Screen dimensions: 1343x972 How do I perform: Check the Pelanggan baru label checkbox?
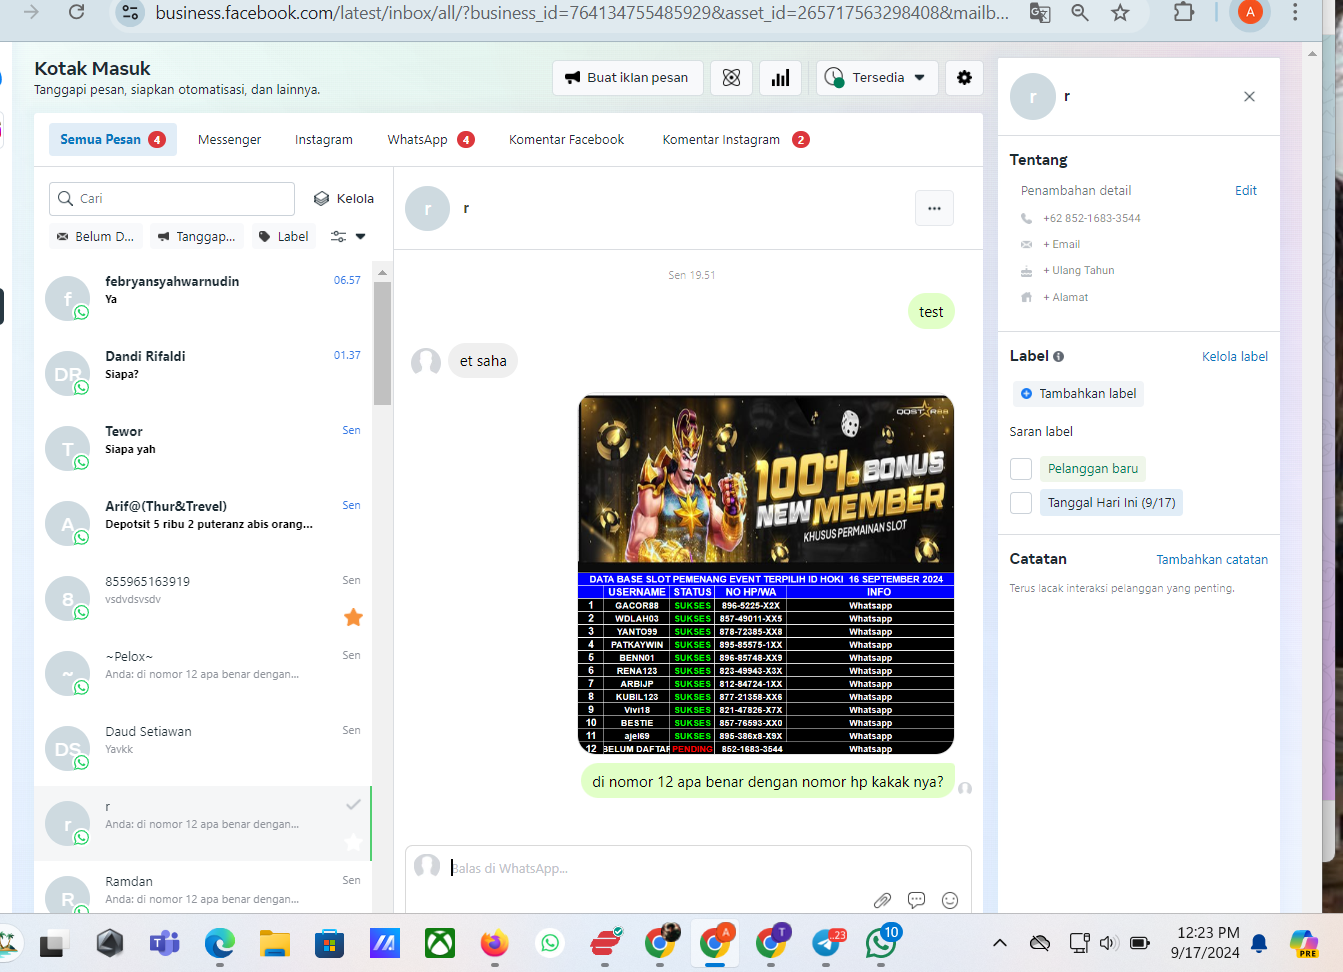[x=1021, y=469]
